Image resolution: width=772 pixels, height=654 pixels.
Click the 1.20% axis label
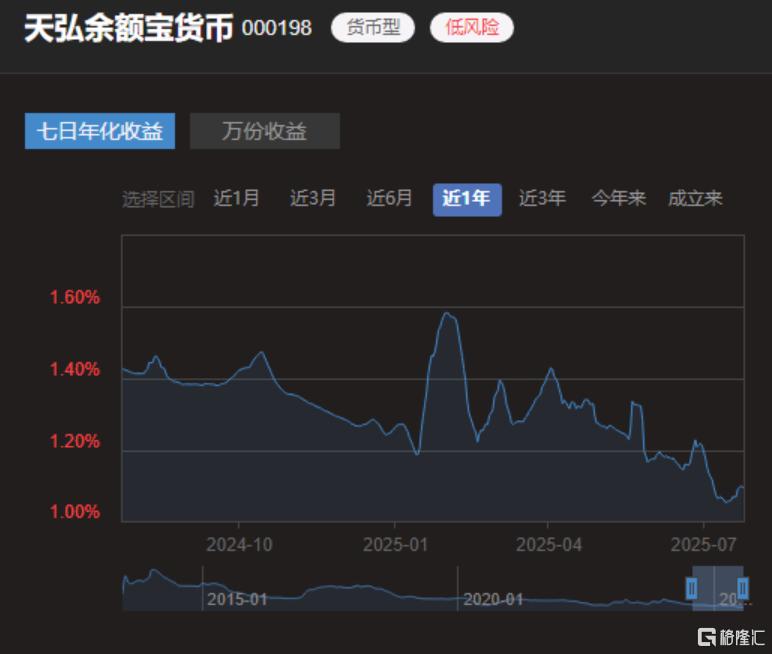75,441
